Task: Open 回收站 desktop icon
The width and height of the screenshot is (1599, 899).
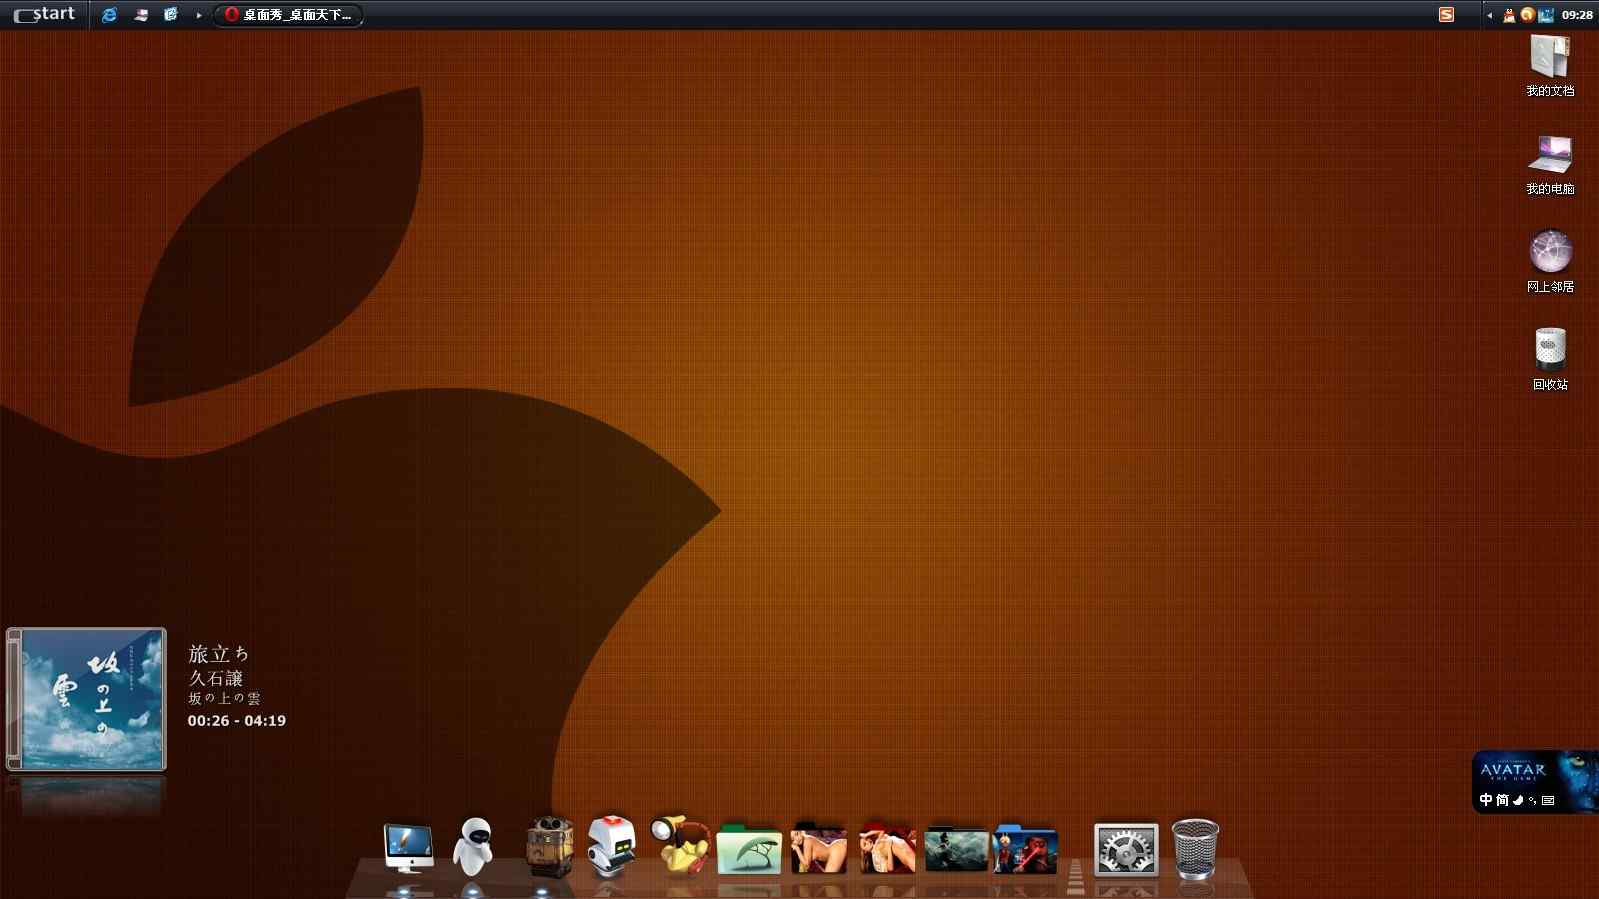Action: (1550, 360)
